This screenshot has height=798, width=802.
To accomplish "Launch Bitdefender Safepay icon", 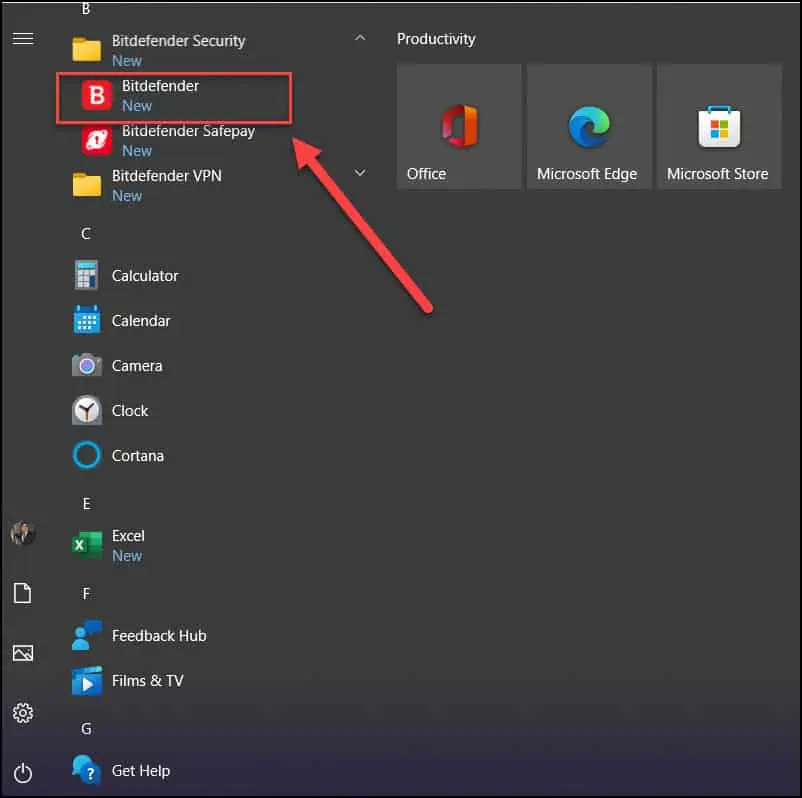I will point(97,140).
